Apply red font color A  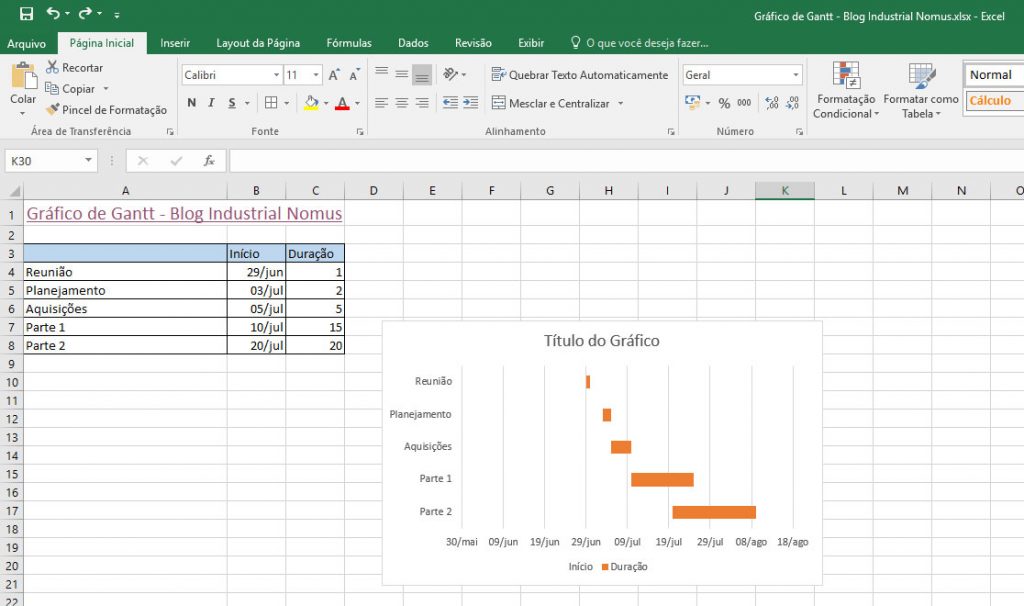tap(342, 103)
